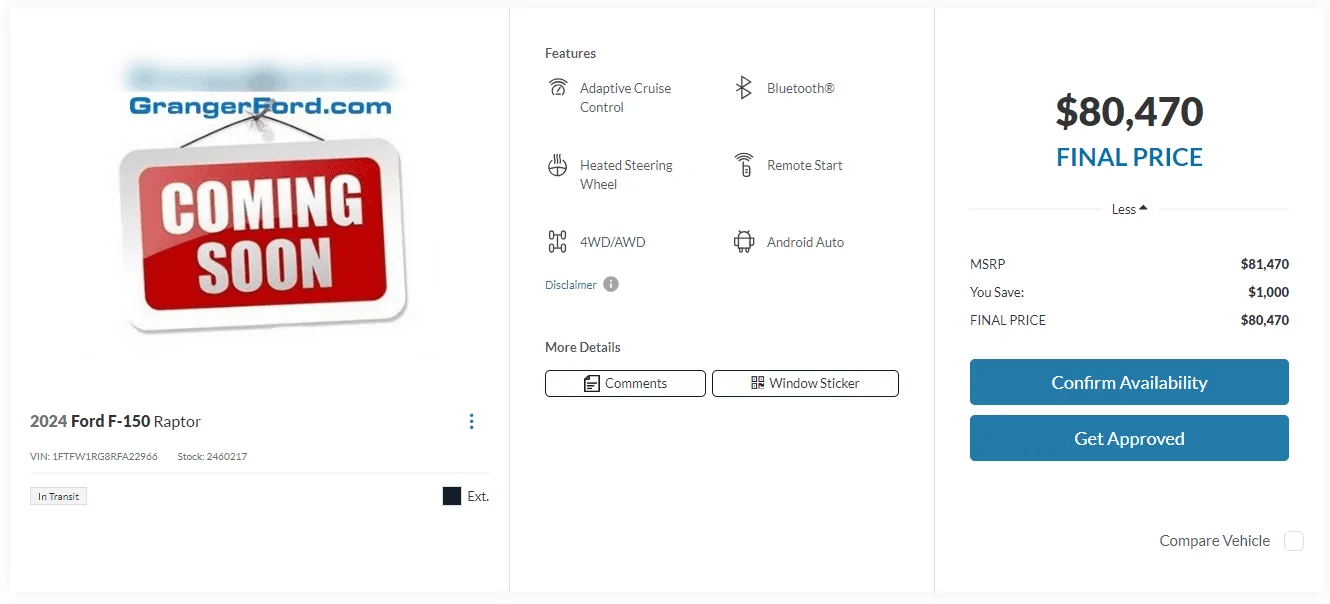1330x604 pixels.
Task: Click the Heated Steering Wheel label
Action: [626, 174]
